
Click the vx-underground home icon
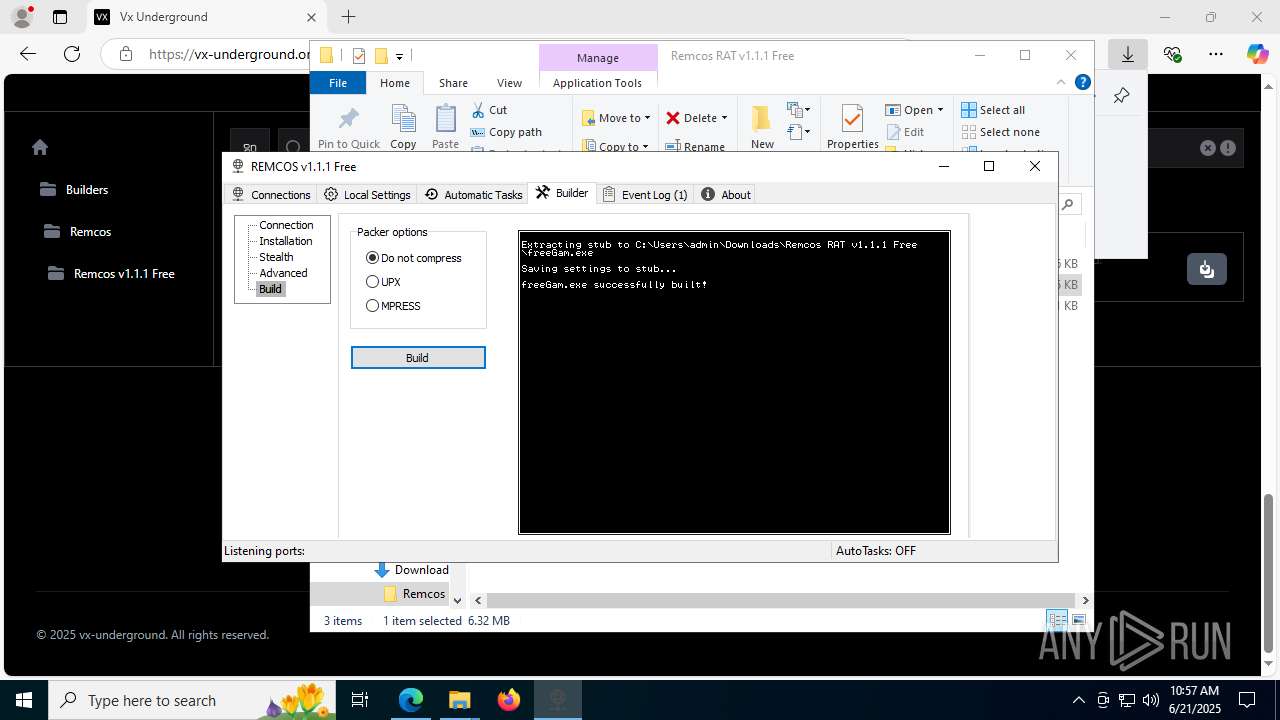click(40, 147)
